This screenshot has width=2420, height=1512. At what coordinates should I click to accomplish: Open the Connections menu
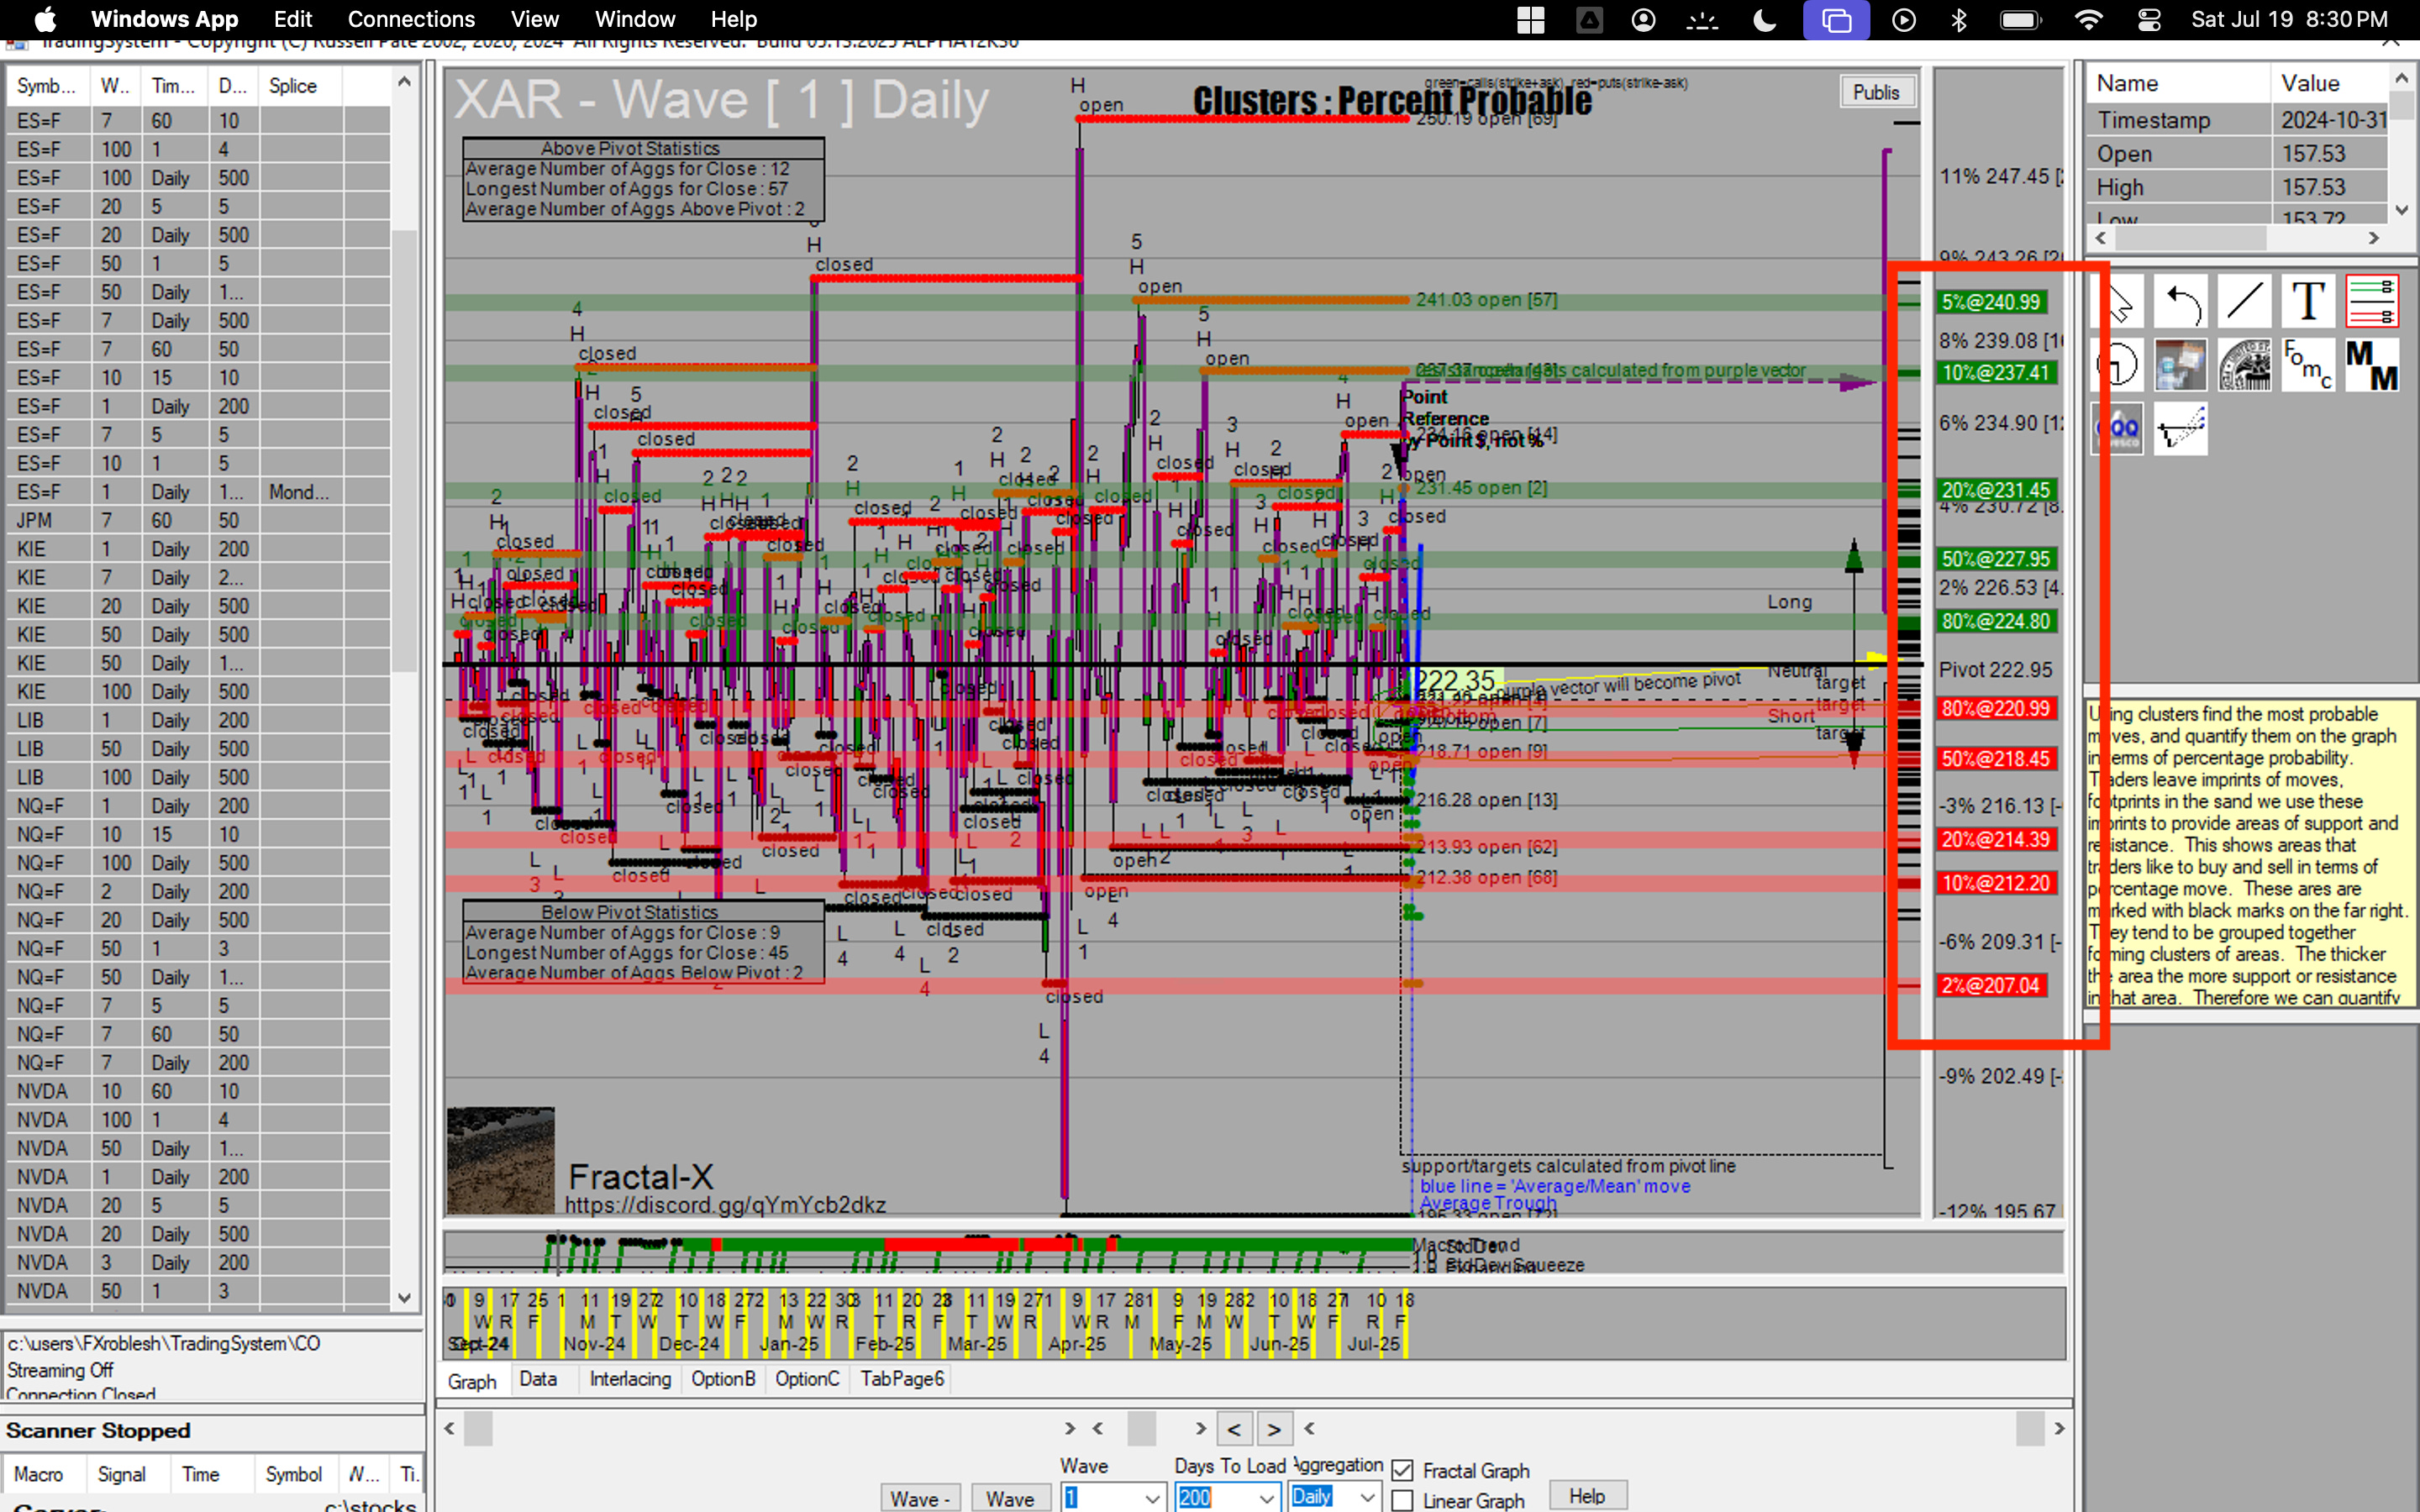411,20
